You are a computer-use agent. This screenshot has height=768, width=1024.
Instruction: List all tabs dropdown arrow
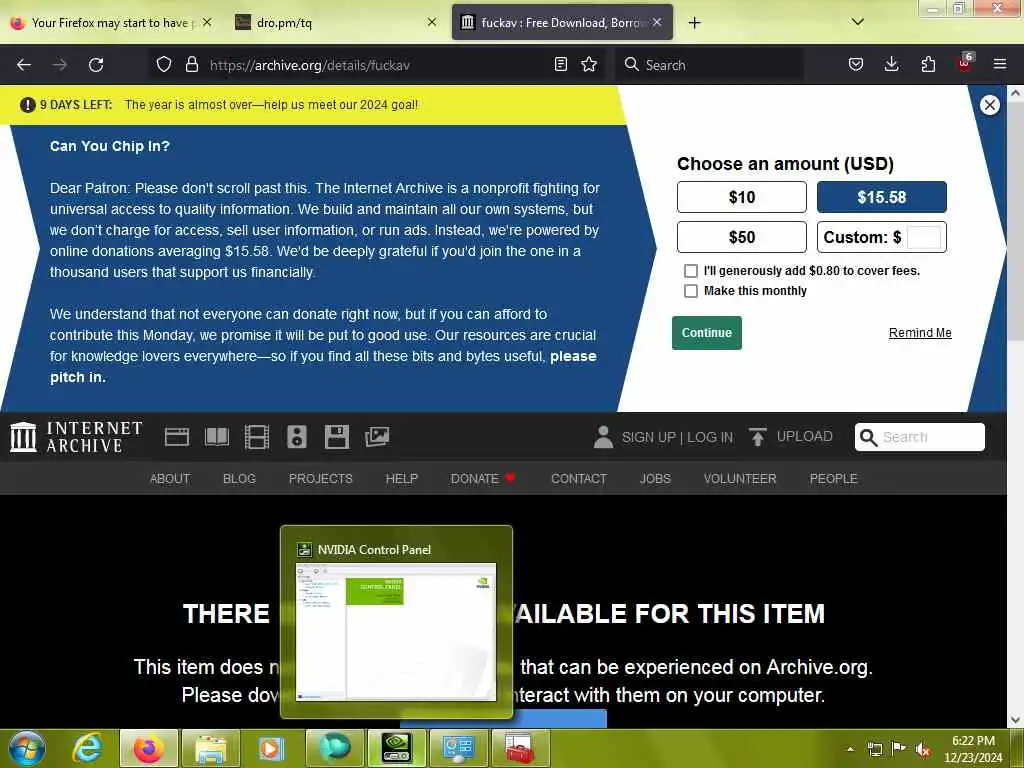click(857, 22)
